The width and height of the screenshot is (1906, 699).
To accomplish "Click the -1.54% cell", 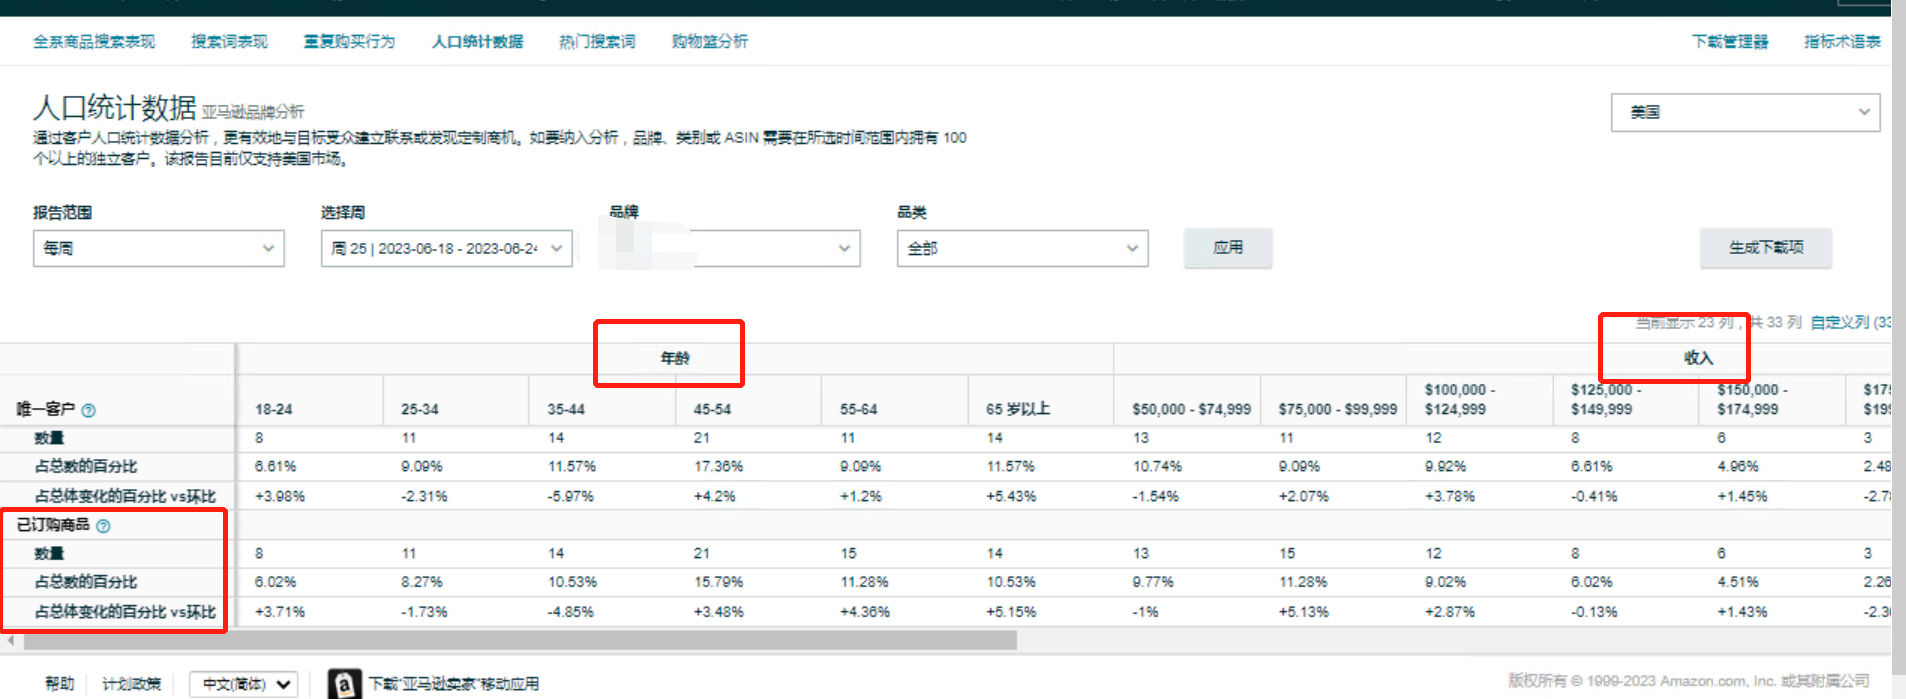I will pos(1155,497).
